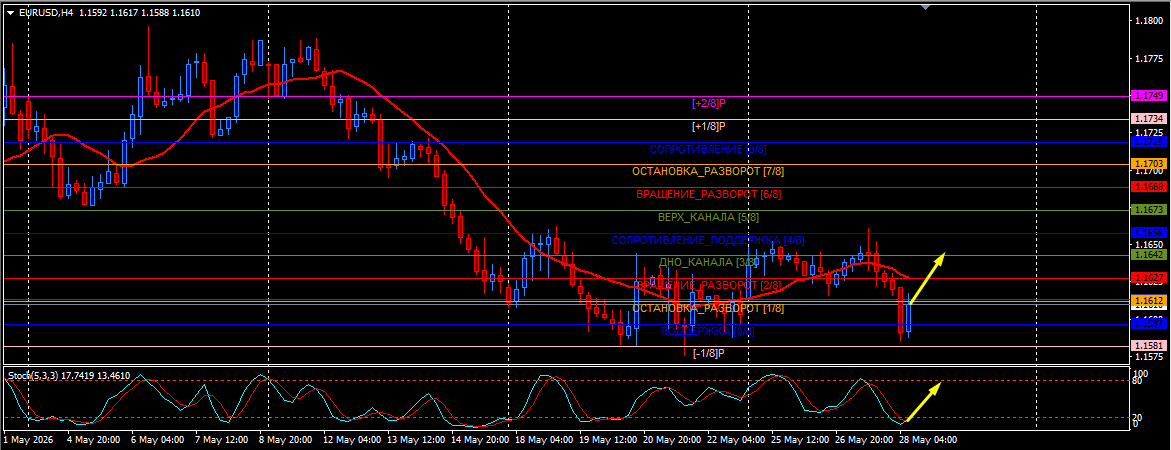Click the 6 May 04:00 time label
The width and height of the screenshot is (1171, 450).
coord(158,440)
